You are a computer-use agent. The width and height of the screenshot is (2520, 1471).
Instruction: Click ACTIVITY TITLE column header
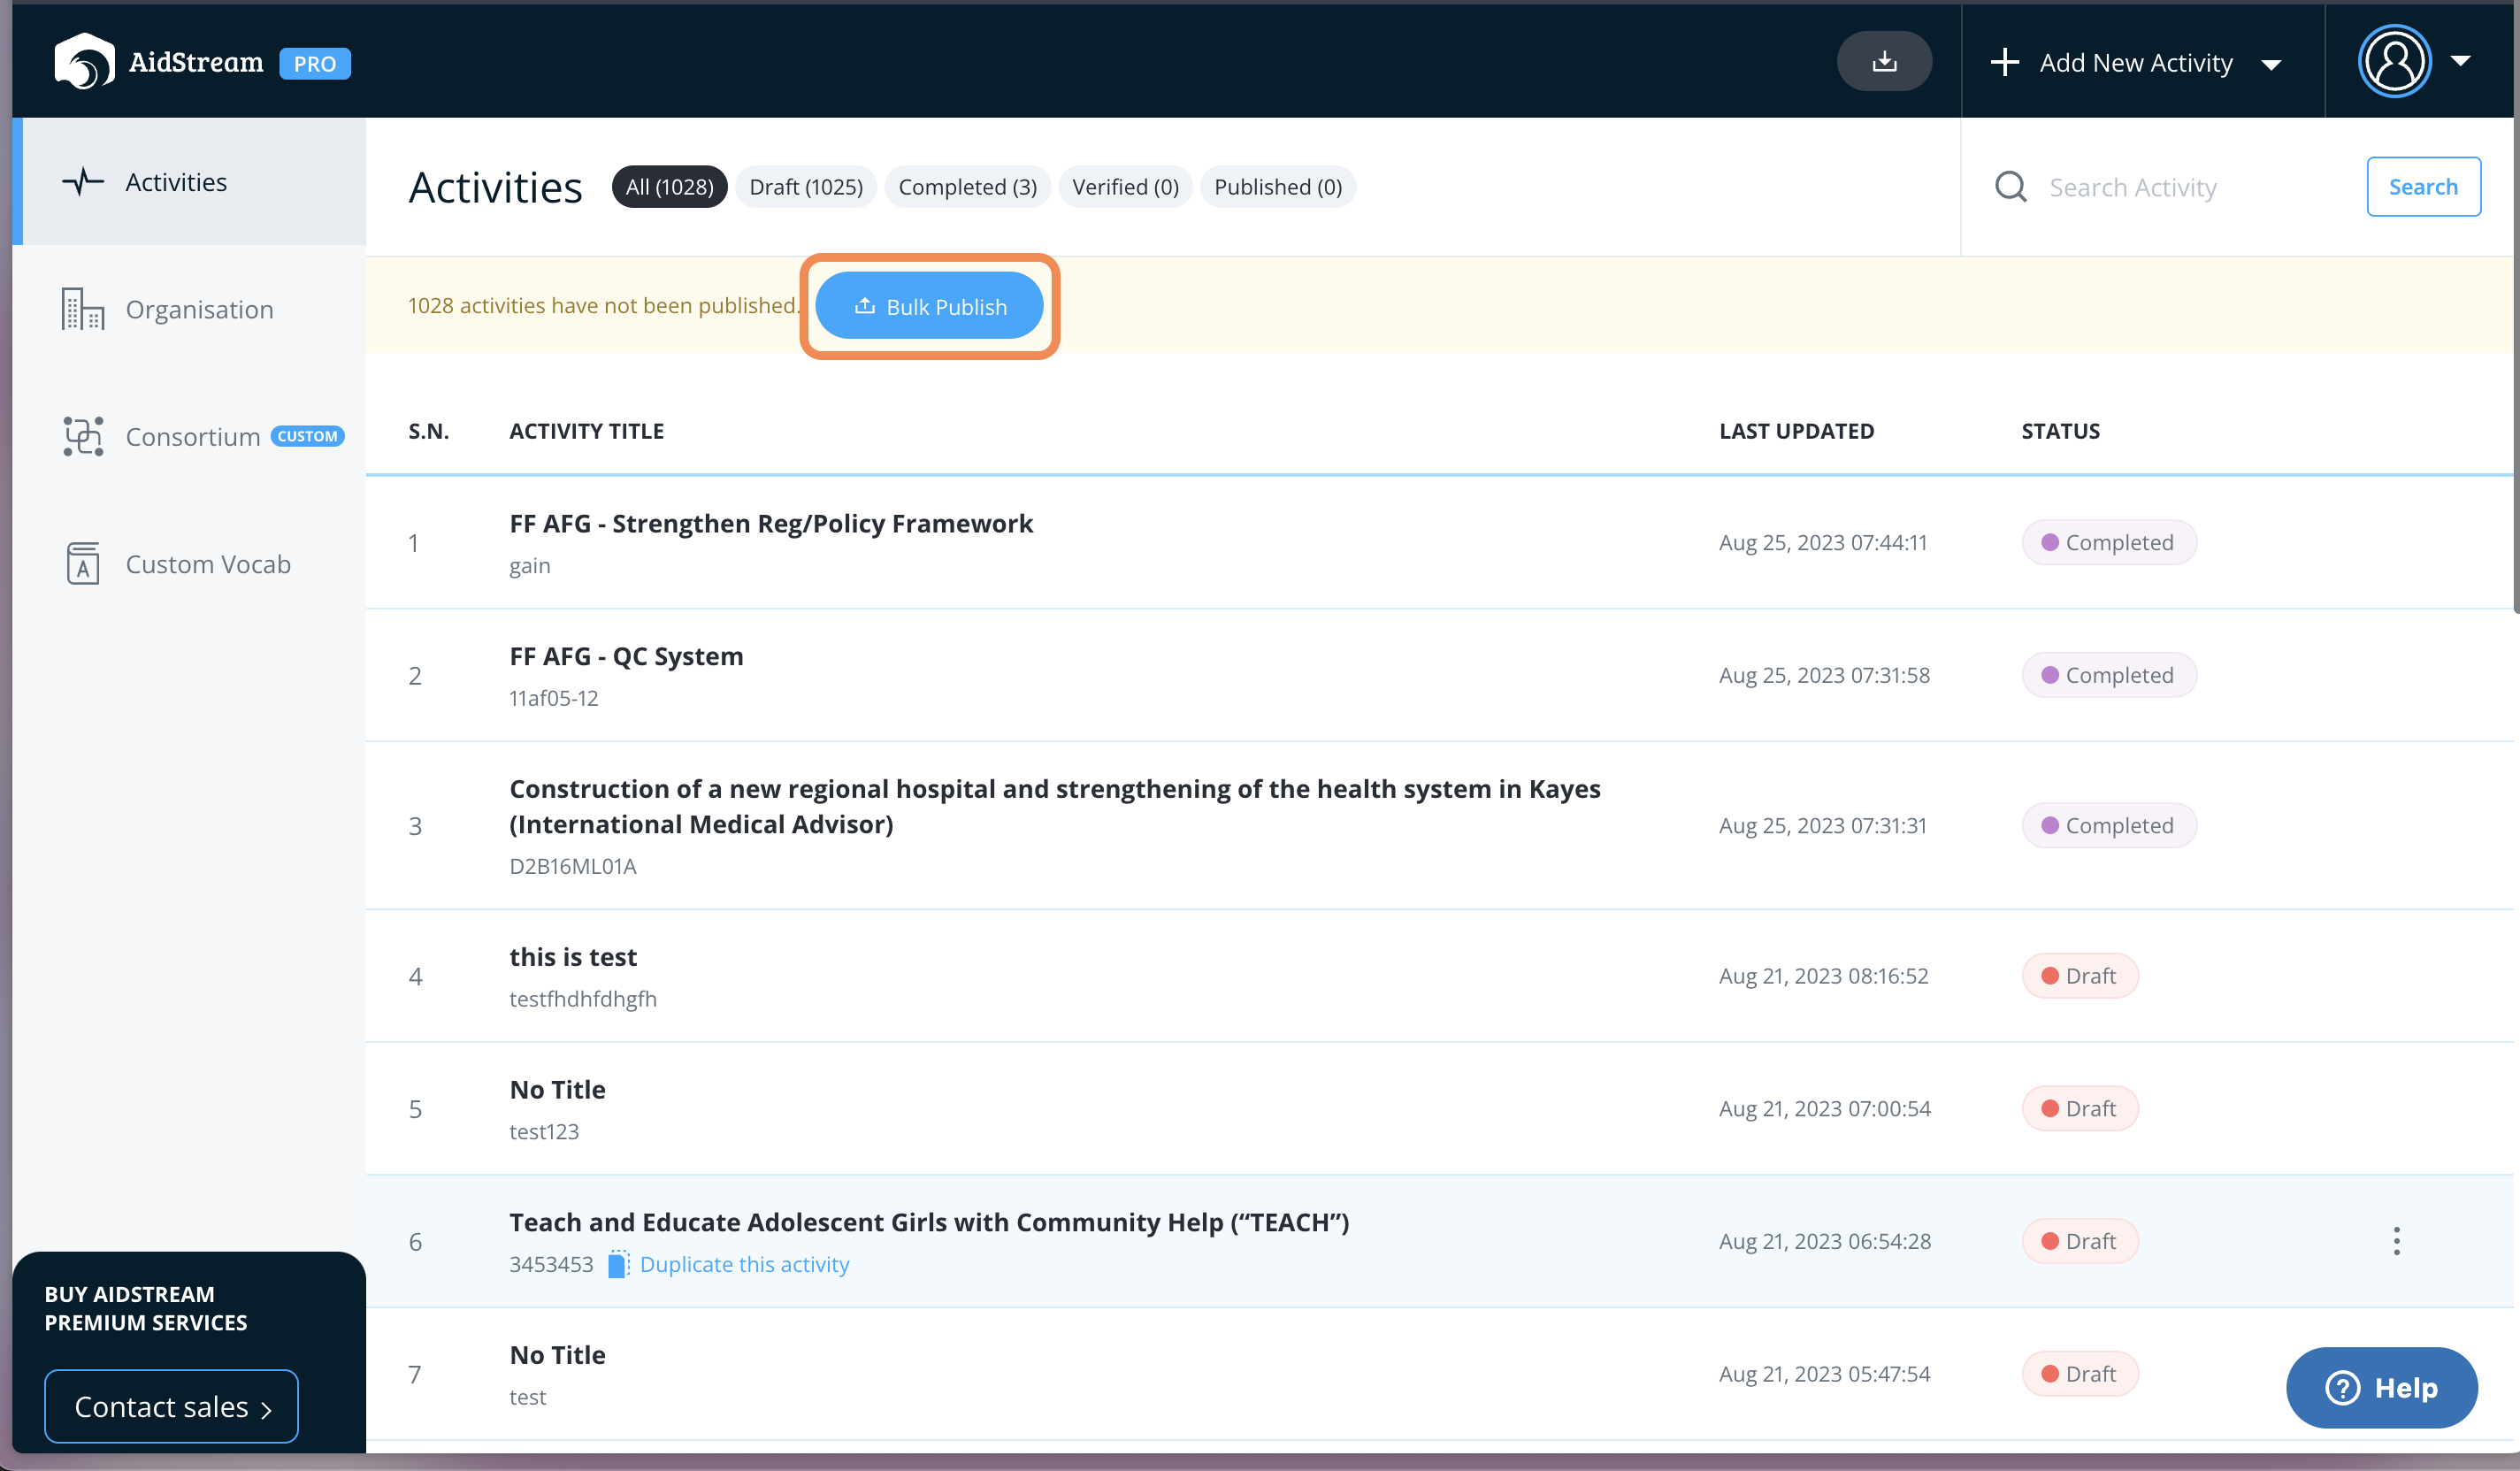[586, 431]
